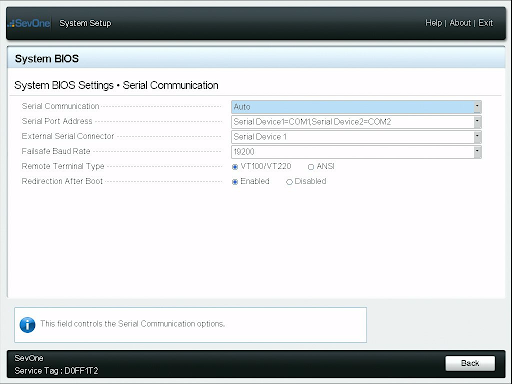Select VT100/VT220 terminal type radio

tap(235, 167)
